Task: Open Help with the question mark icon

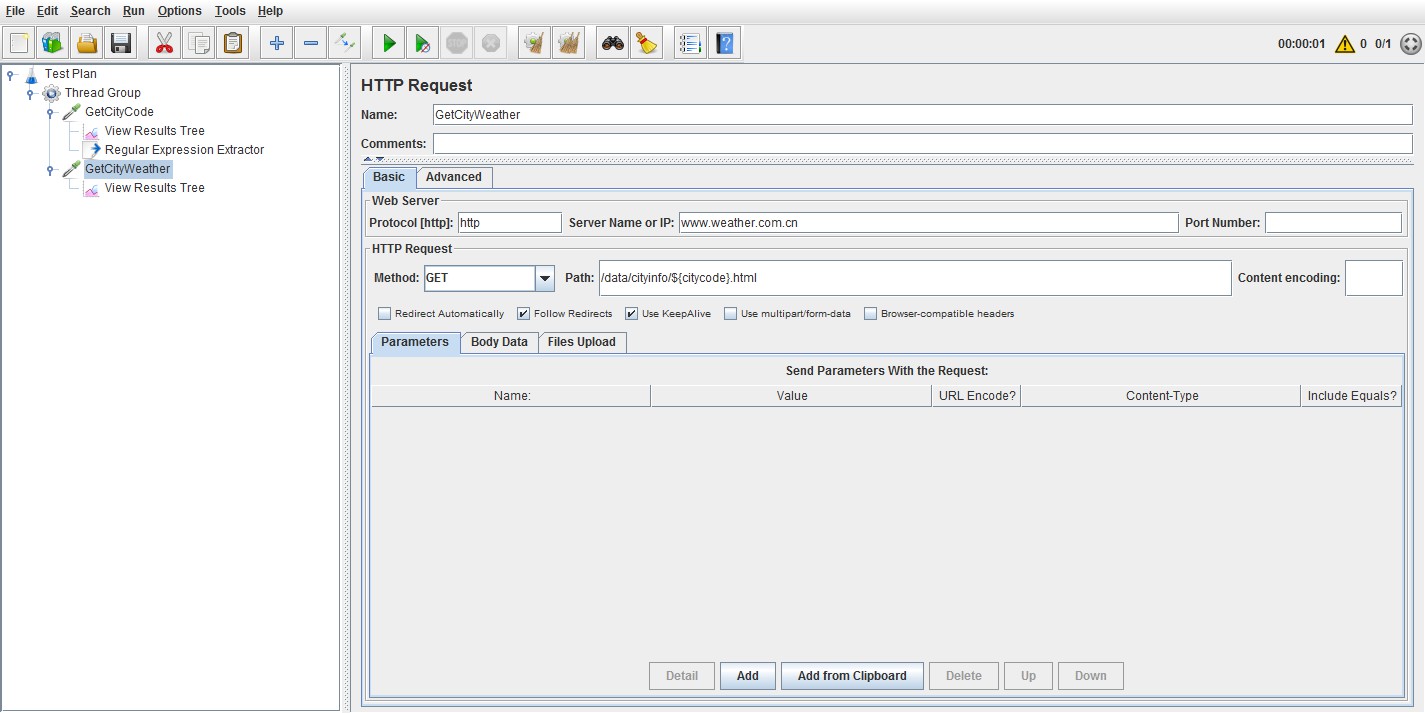Action: pyautogui.click(x=725, y=43)
